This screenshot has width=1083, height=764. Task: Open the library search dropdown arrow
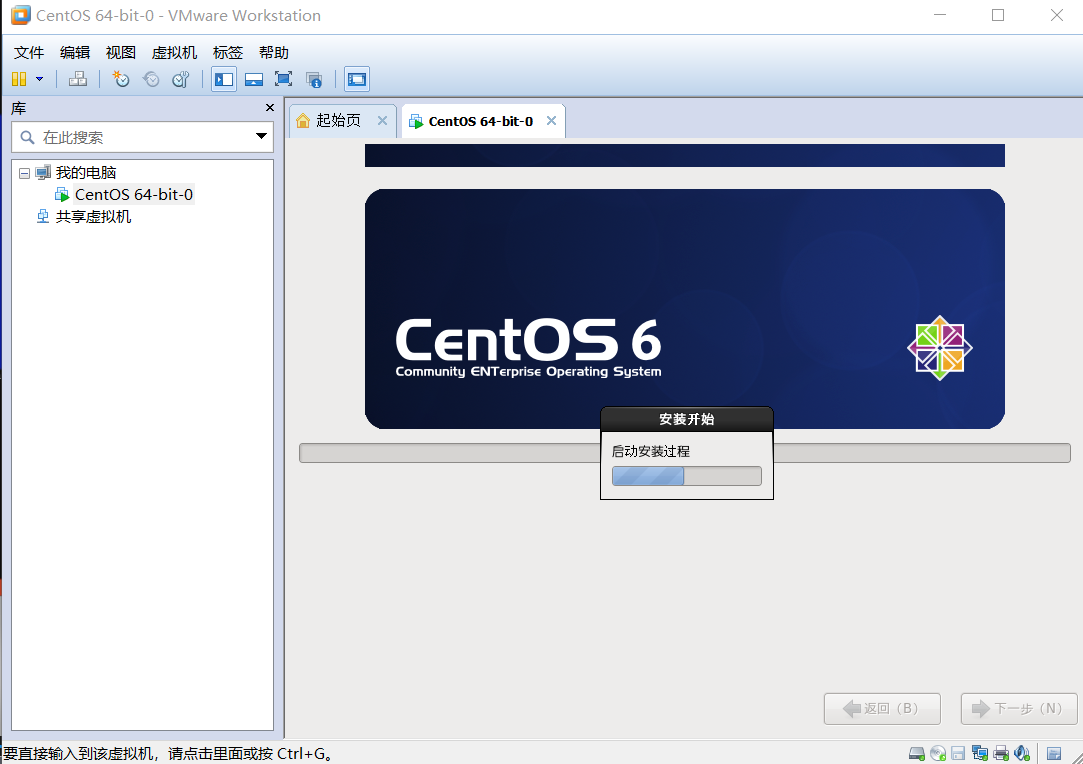(x=261, y=137)
